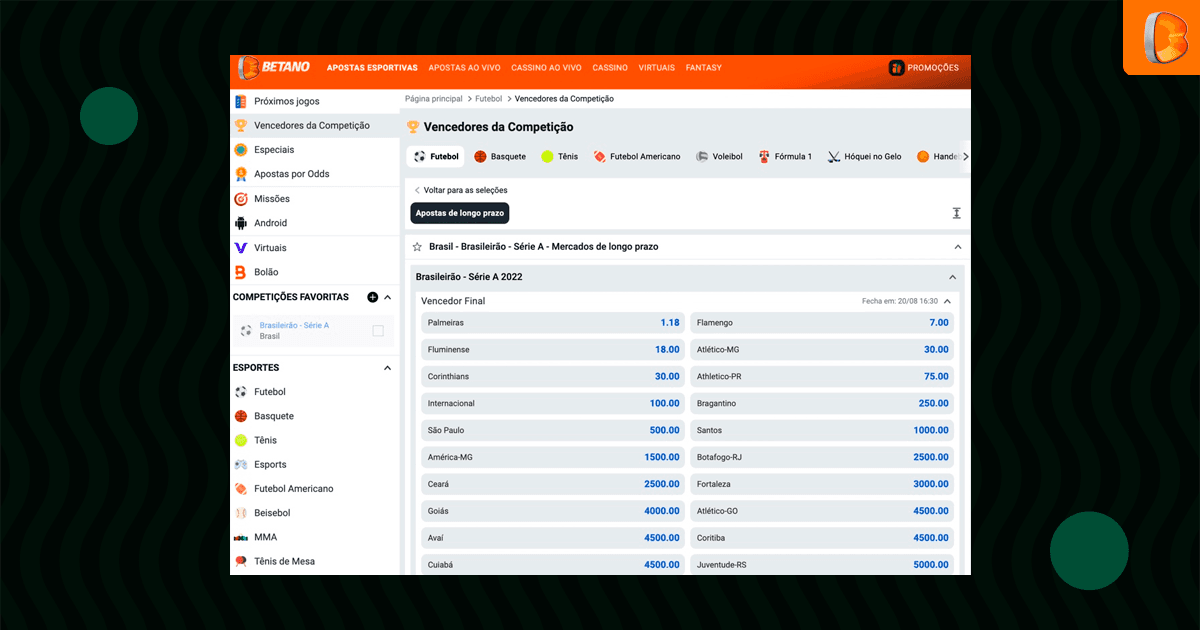Open the Promoções gift icon
1200x630 pixels.
tap(897, 68)
